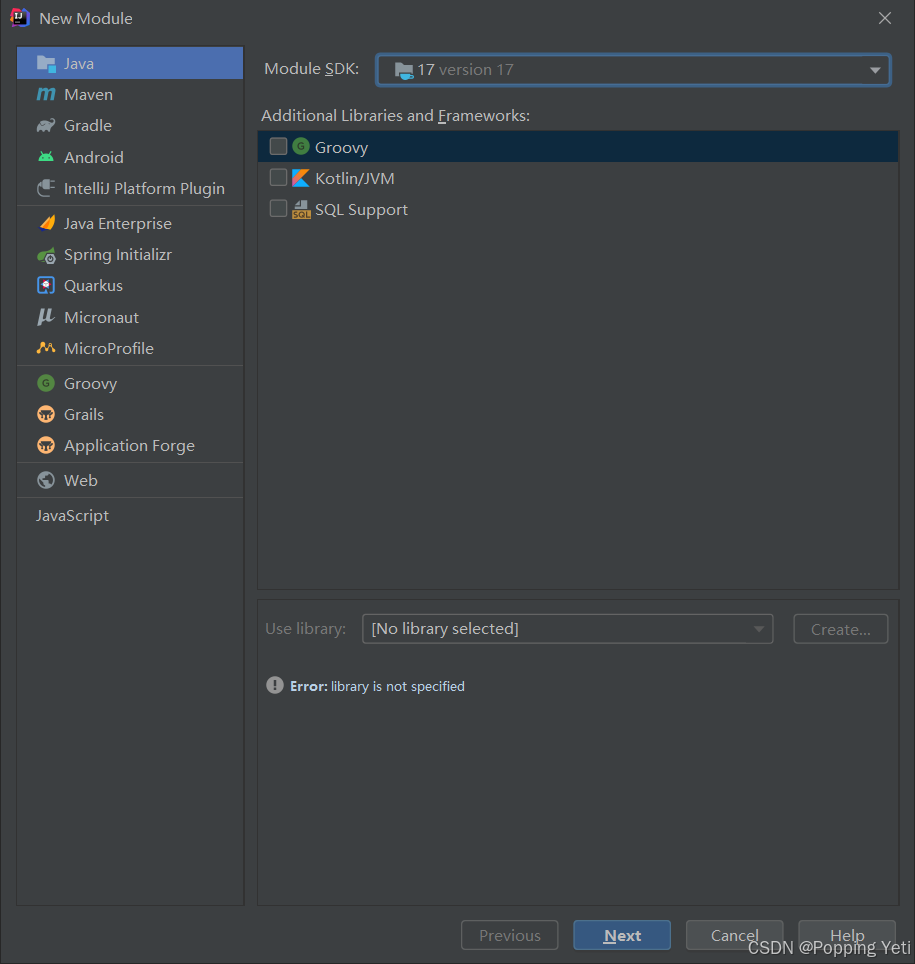Screen dimensions: 915x964
Task: Click the Maven 'm' icon
Action: [x=46, y=94]
